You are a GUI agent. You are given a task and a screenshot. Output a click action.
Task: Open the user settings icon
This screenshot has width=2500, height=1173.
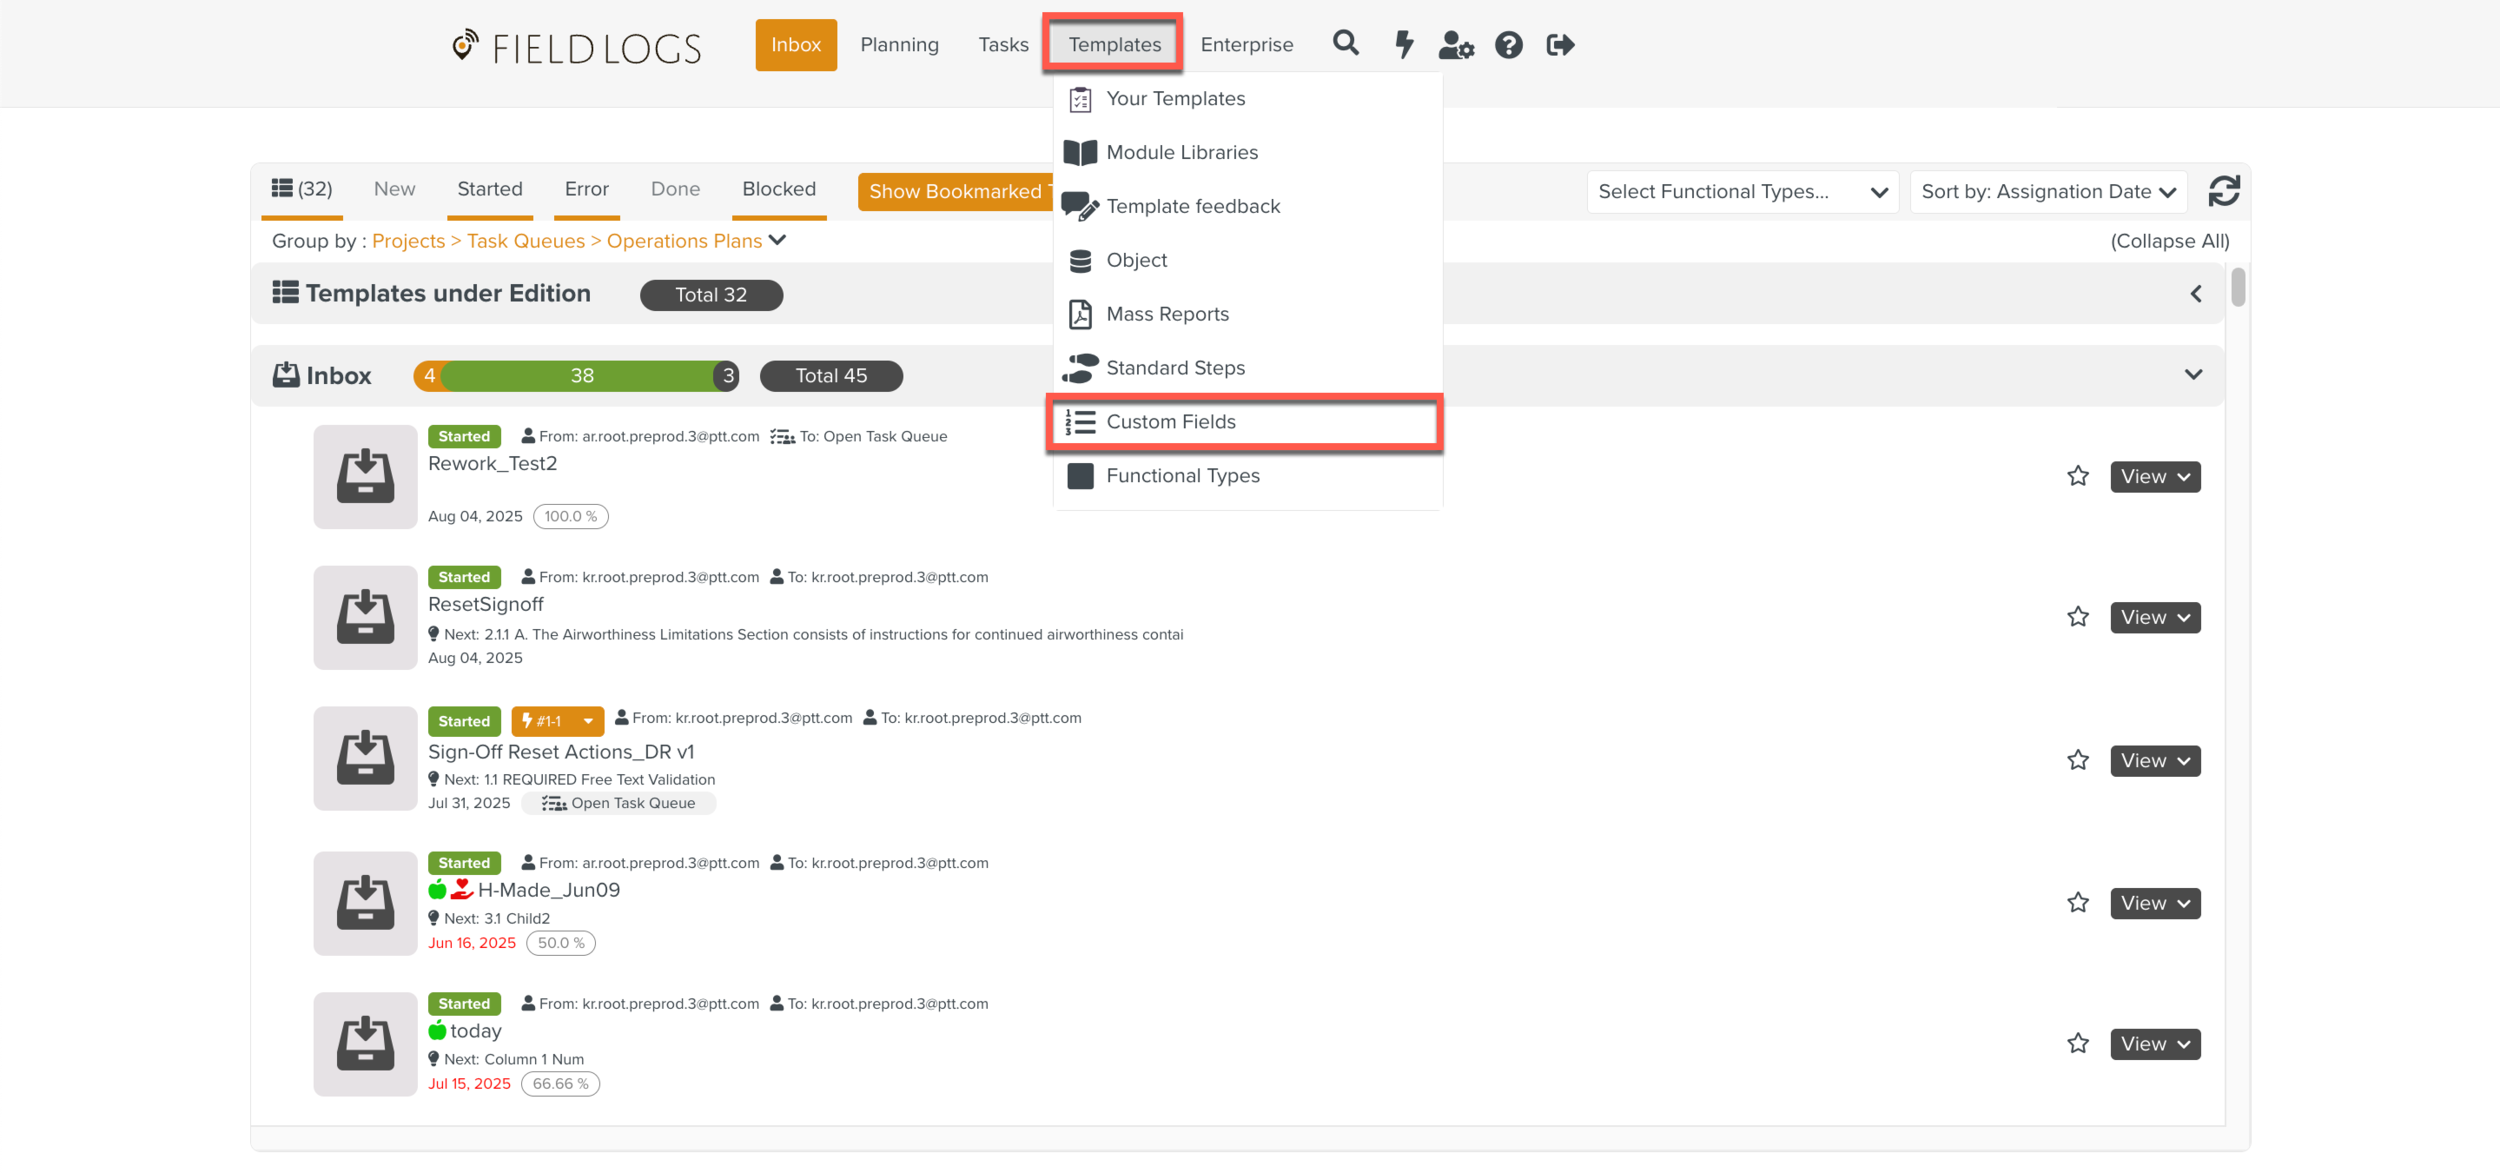pyautogui.click(x=1456, y=45)
